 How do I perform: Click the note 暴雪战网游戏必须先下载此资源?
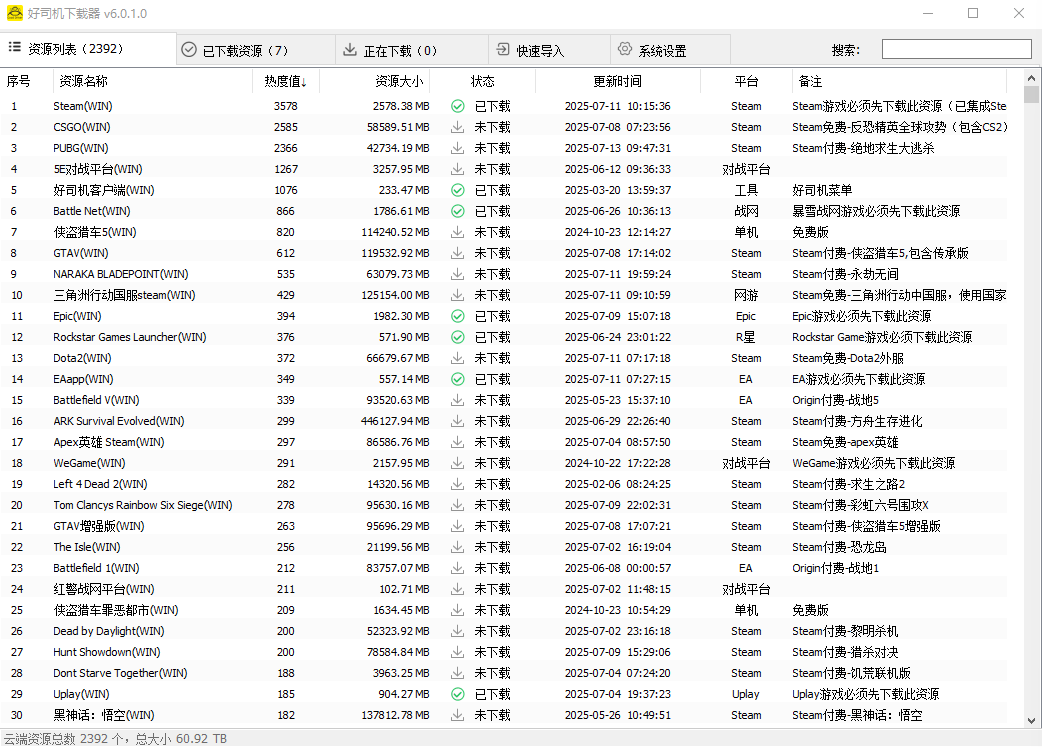point(876,211)
